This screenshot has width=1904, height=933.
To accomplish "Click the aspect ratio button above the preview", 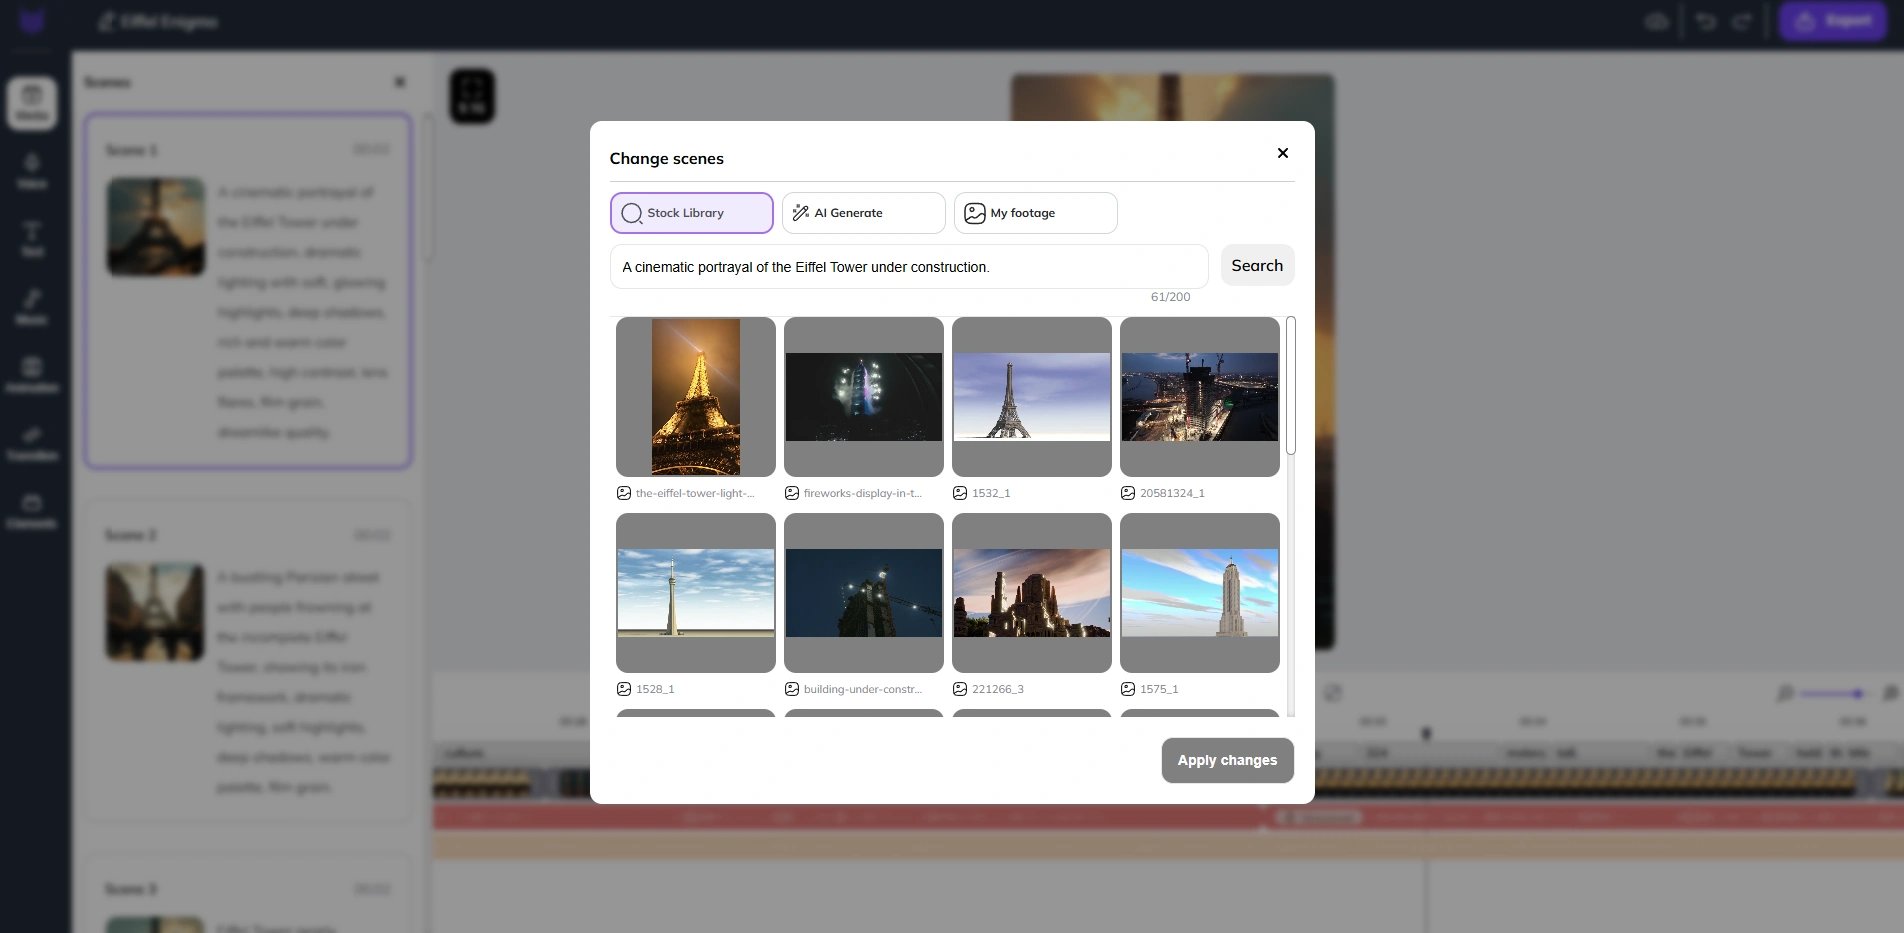I will [x=472, y=96].
